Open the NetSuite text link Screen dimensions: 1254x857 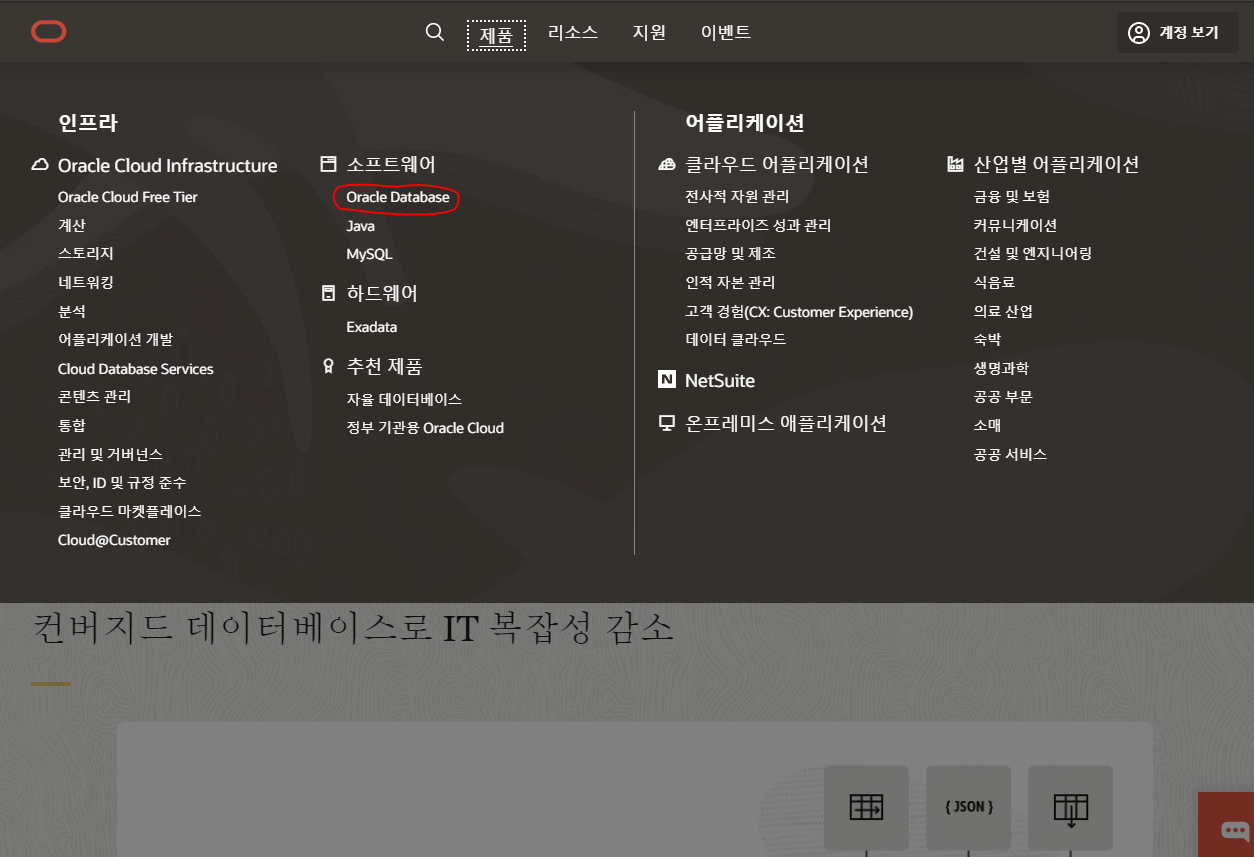click(x=720, y=380)
